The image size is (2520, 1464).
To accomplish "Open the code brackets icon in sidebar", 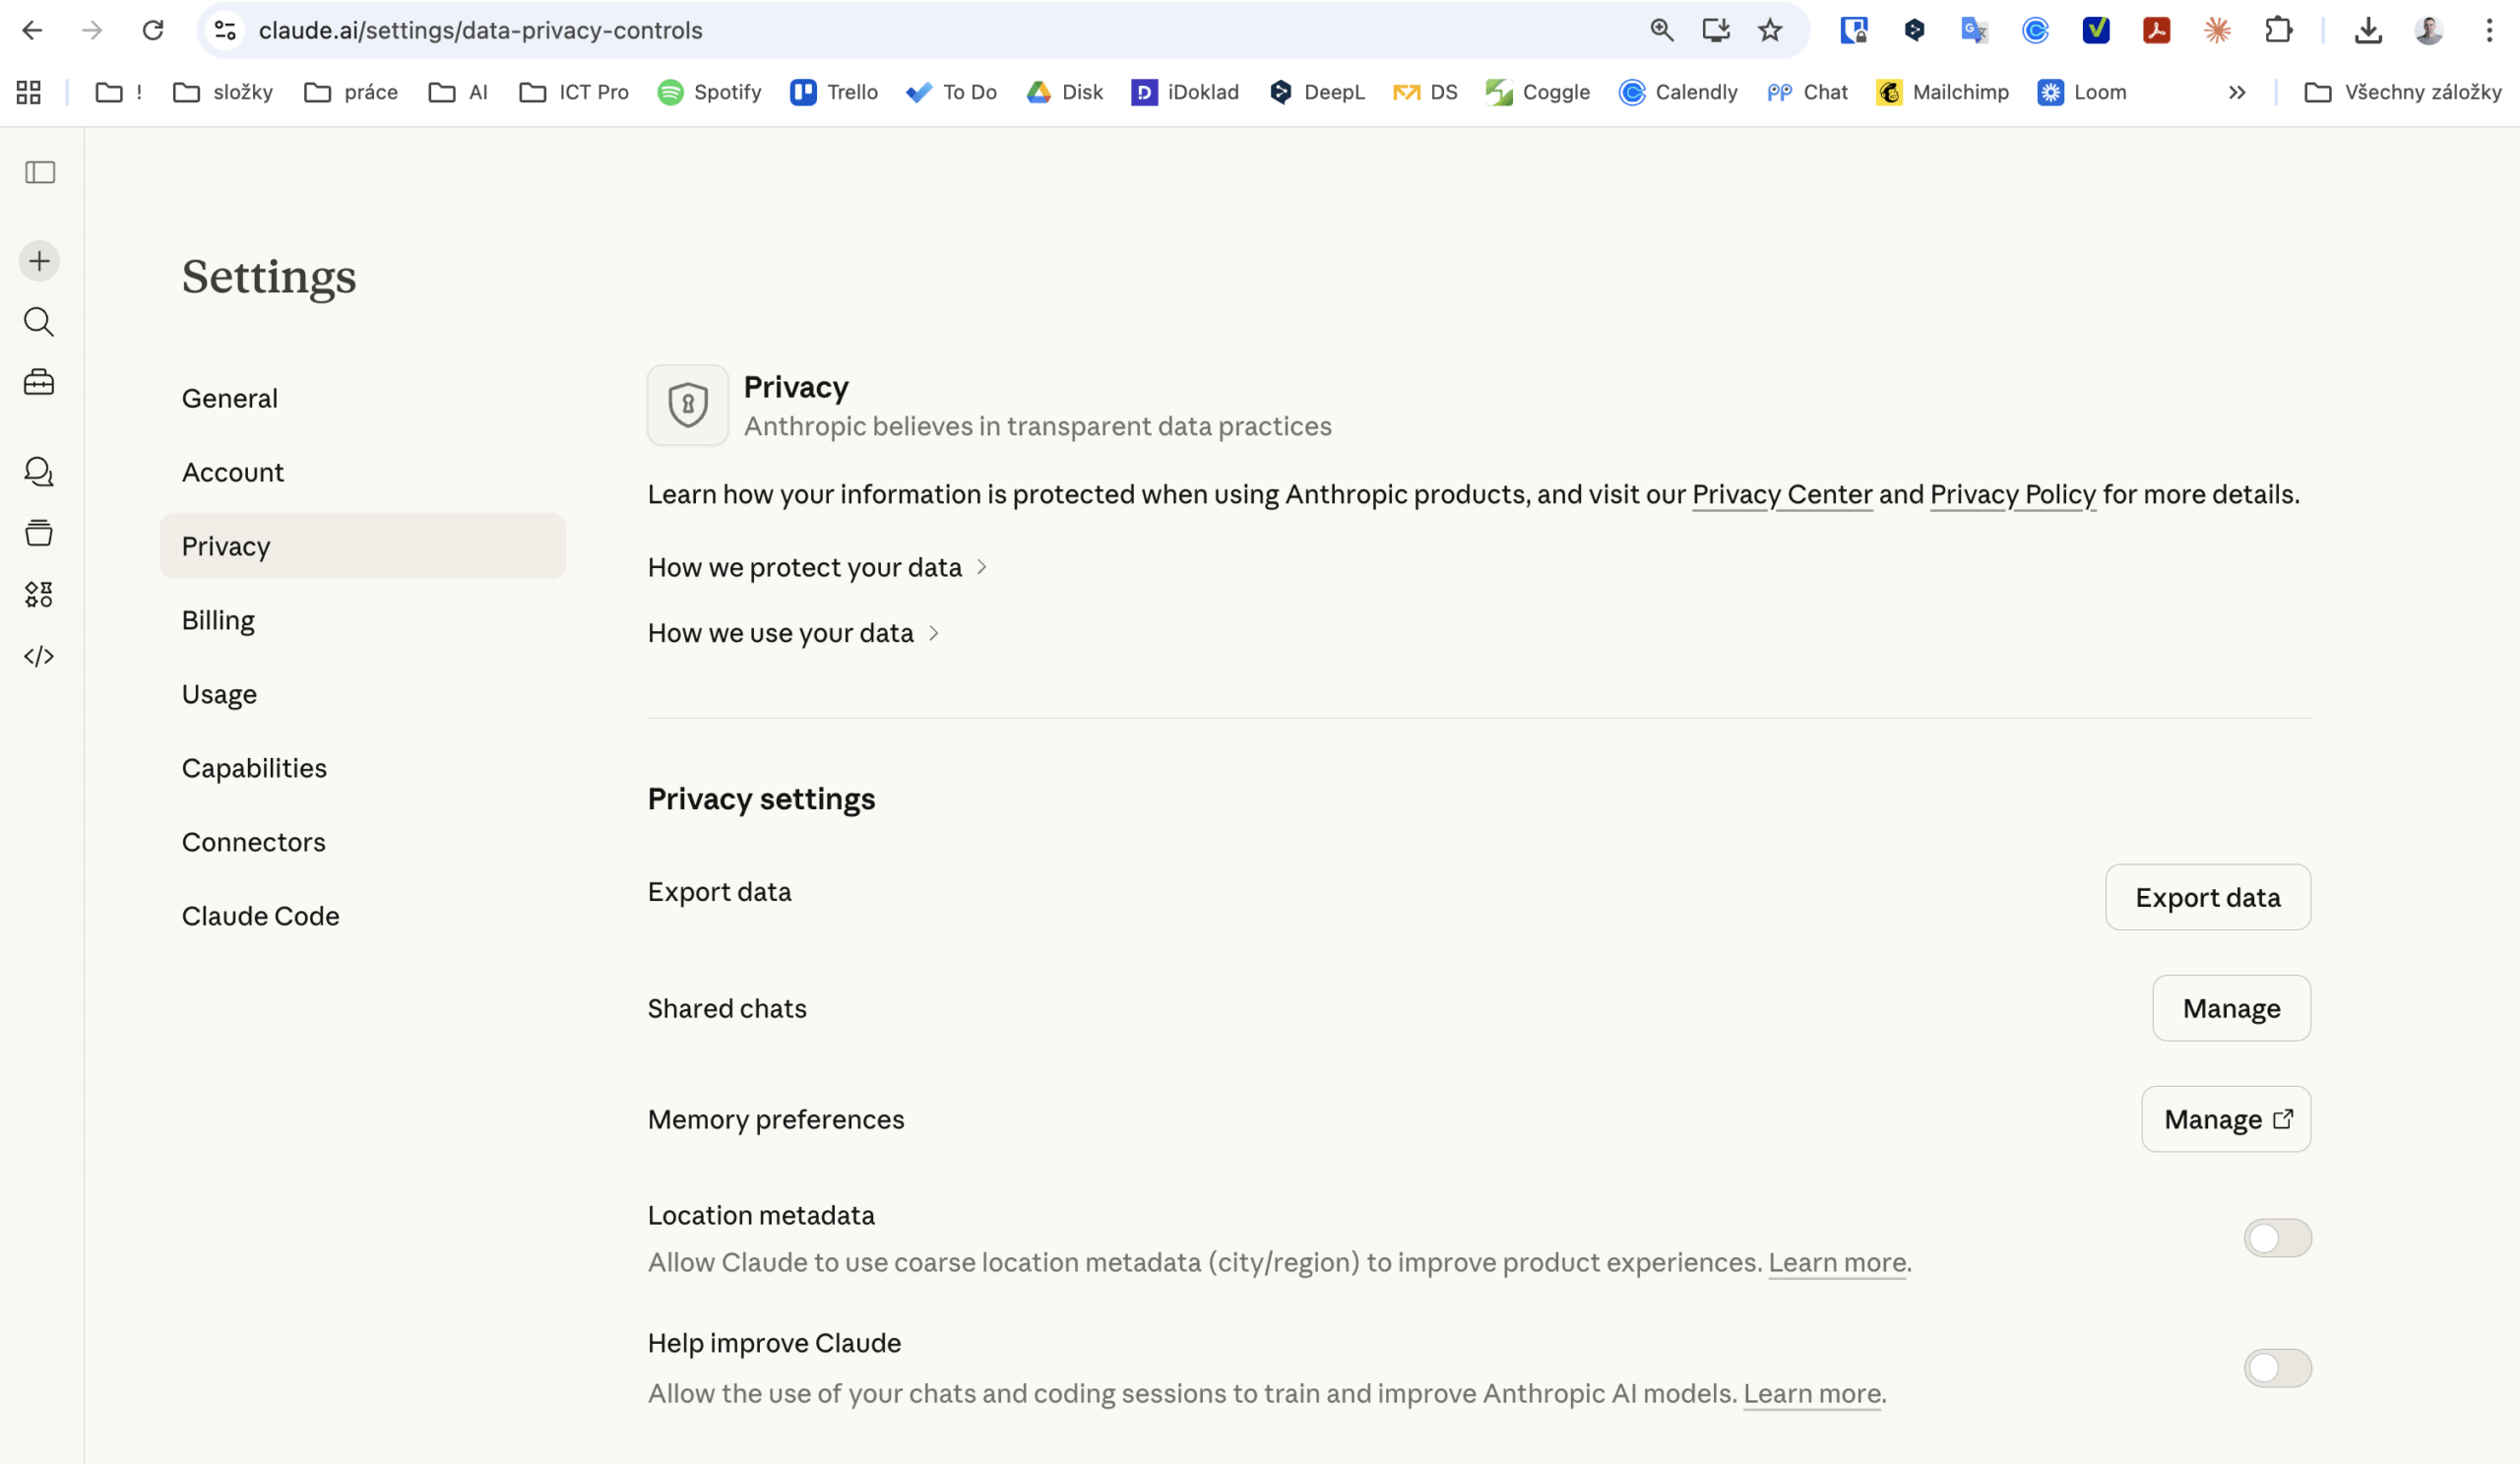I will pos(39,656).
